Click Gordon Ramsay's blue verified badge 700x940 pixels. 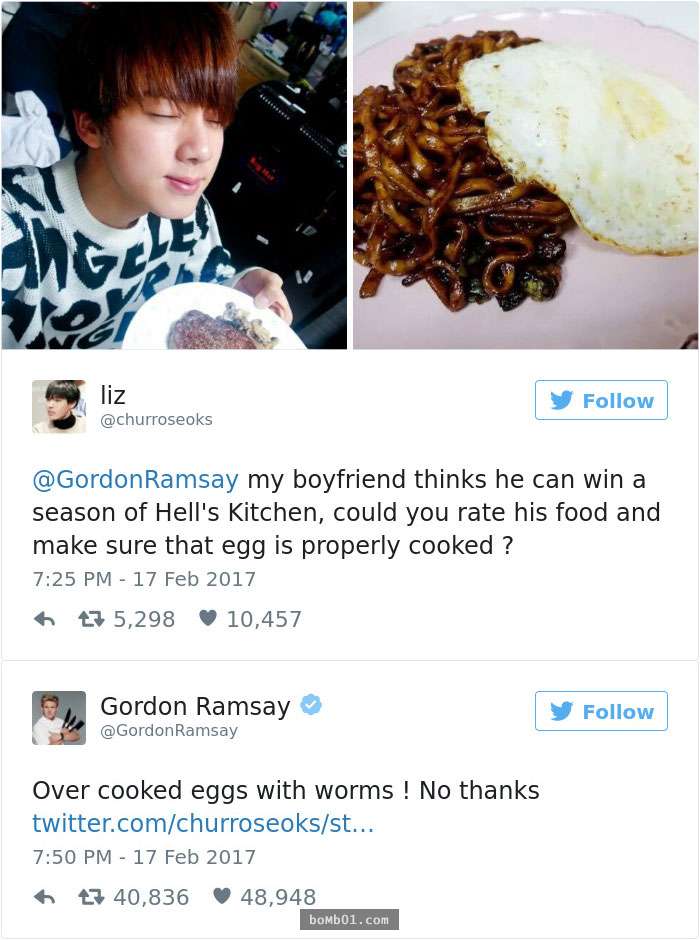coord(311,704)
